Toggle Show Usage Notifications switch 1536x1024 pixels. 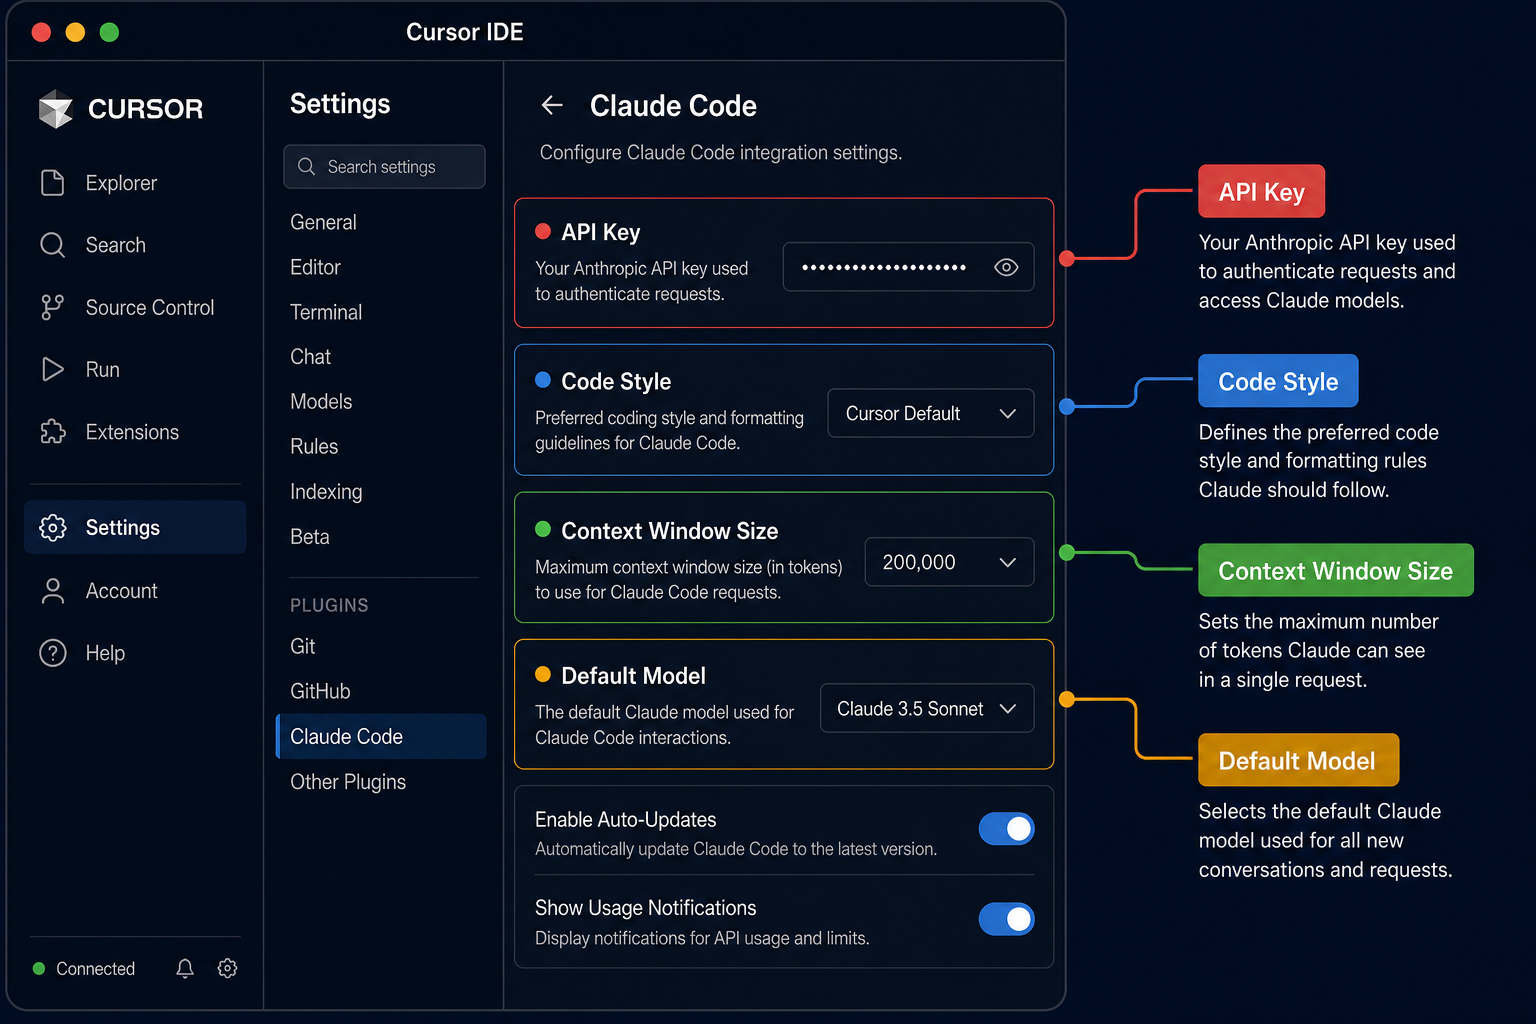pyautogui.click(x=1006, y=918)
